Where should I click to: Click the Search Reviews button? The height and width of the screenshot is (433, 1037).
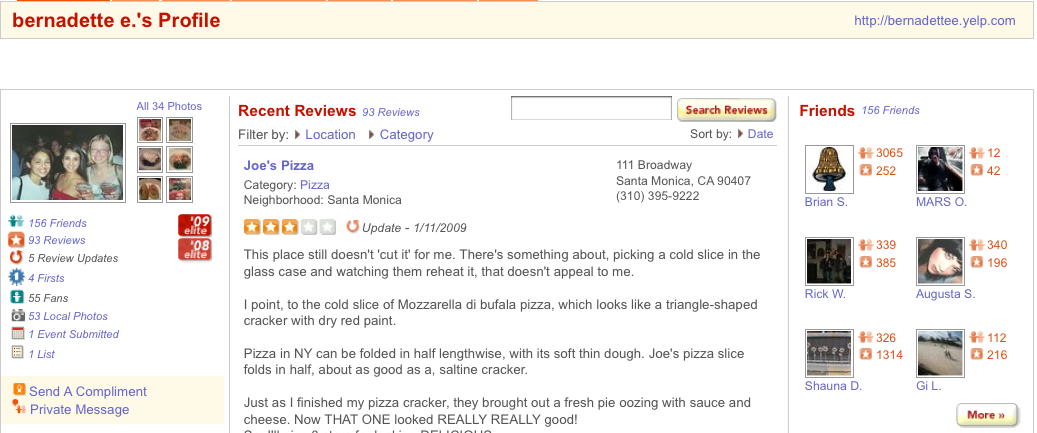[726, 110]
